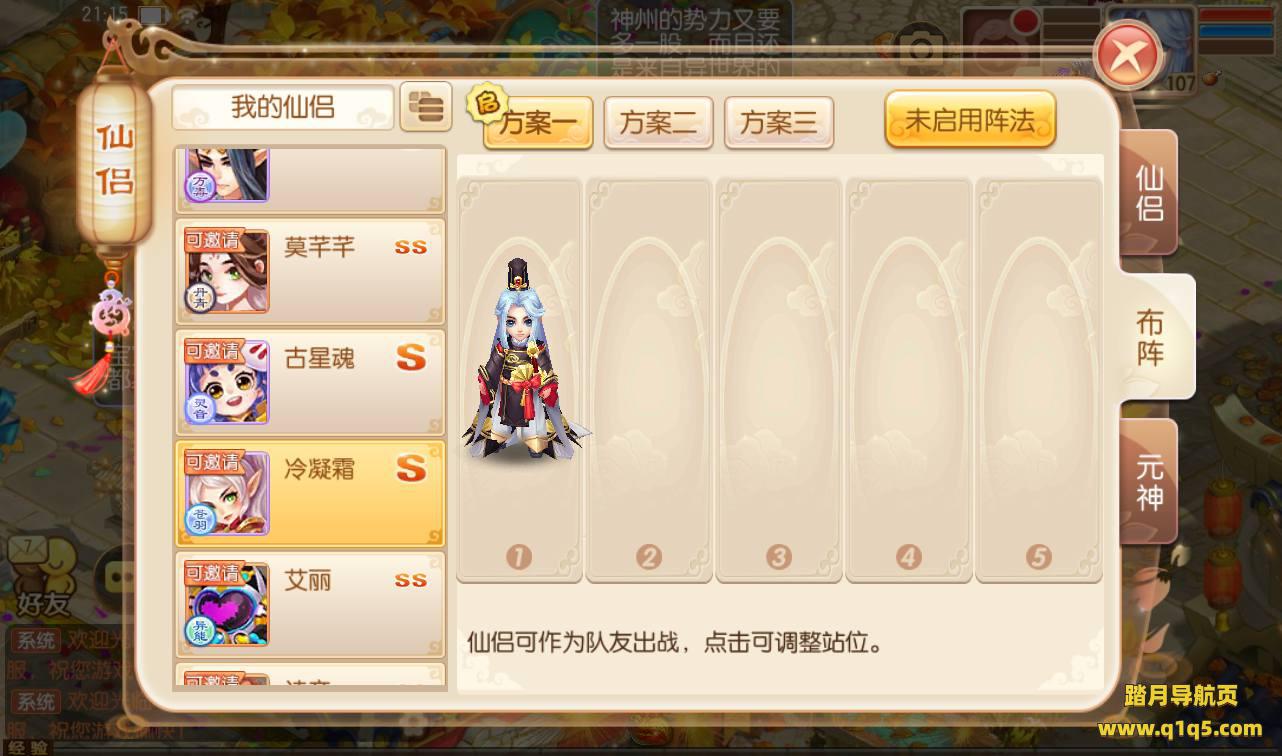Switch to 方案一 formation plan

537,122
